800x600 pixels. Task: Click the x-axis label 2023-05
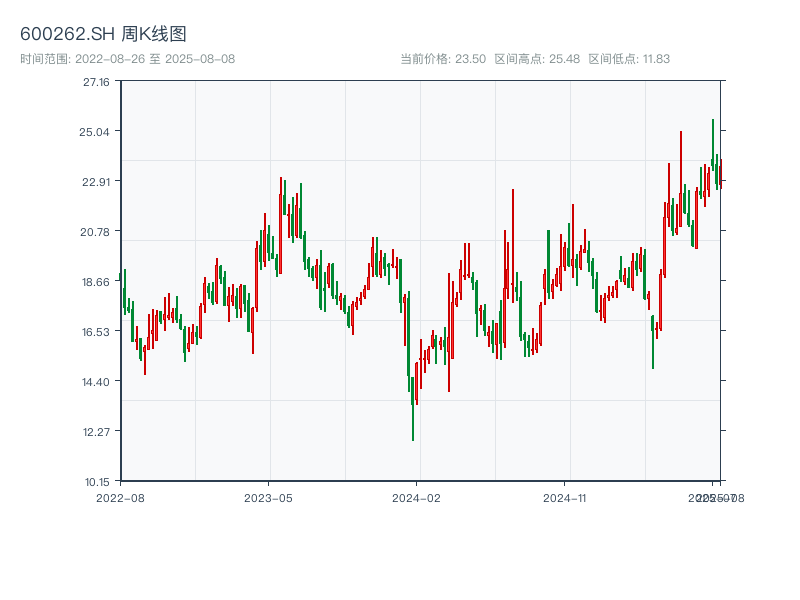coord(268,498)
